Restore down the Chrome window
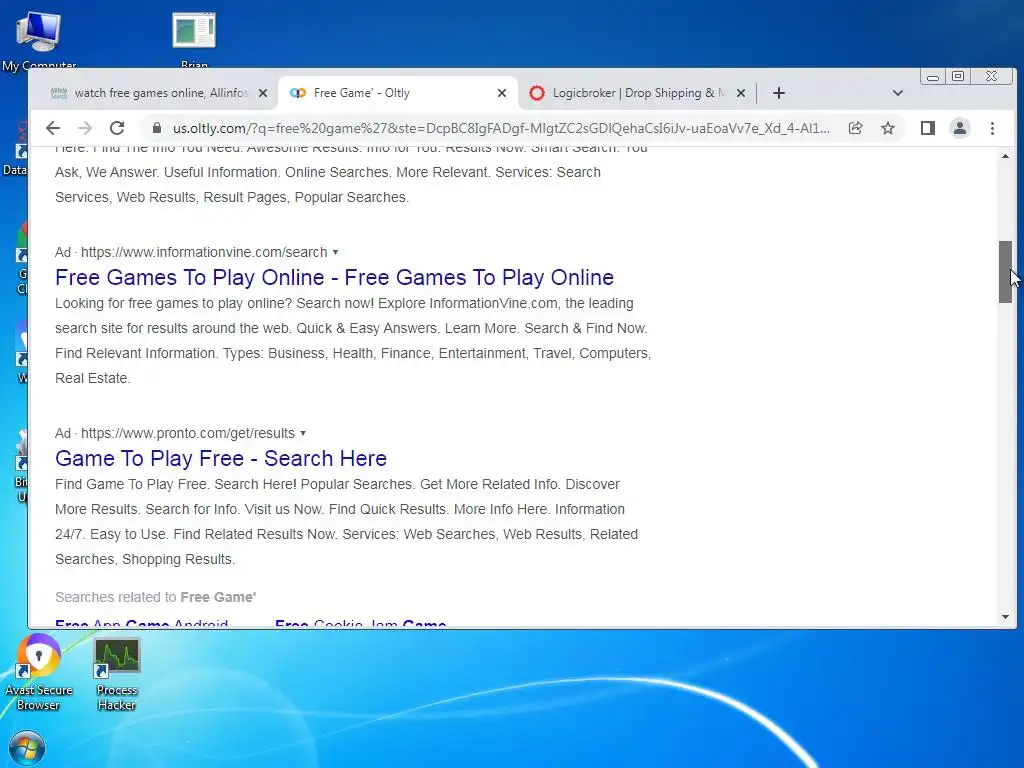 click(x=957, y=77)
